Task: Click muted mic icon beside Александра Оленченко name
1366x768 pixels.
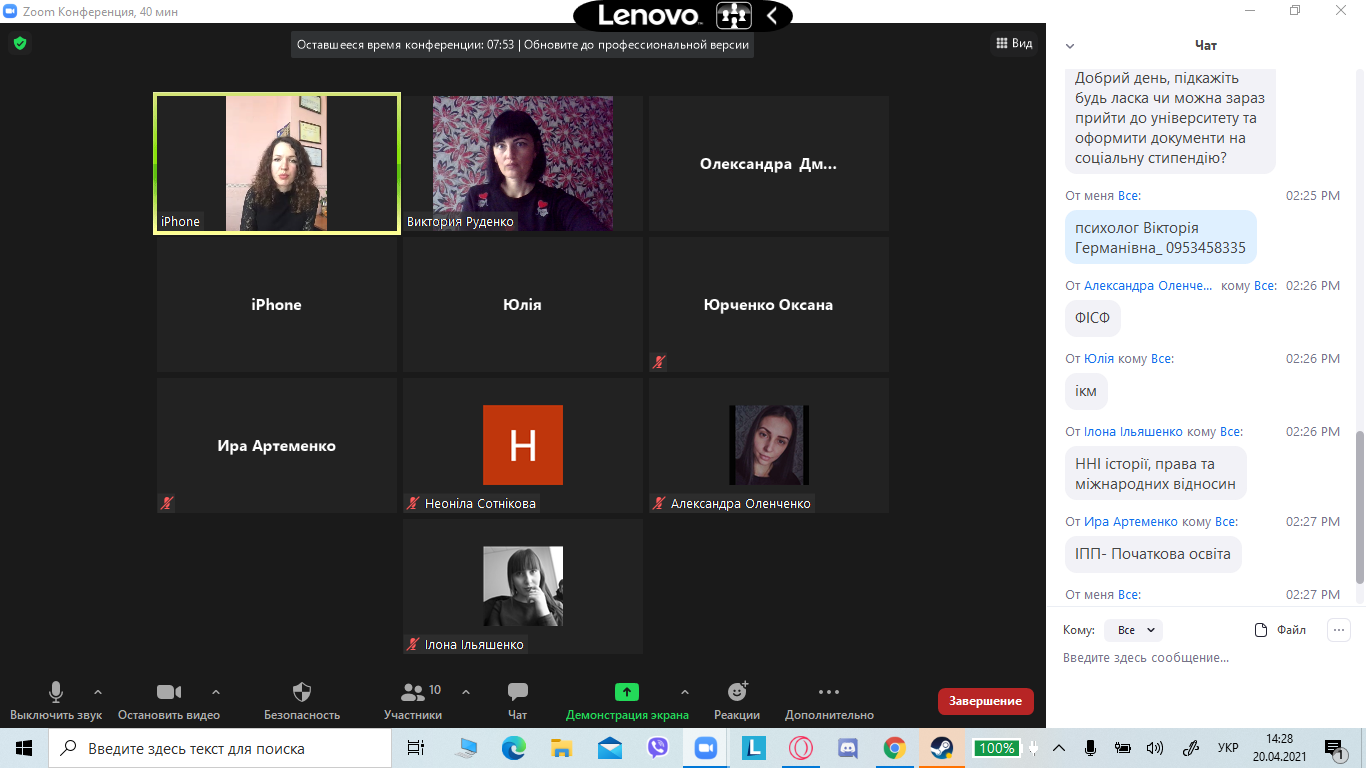Action: (x=659, y=503)
